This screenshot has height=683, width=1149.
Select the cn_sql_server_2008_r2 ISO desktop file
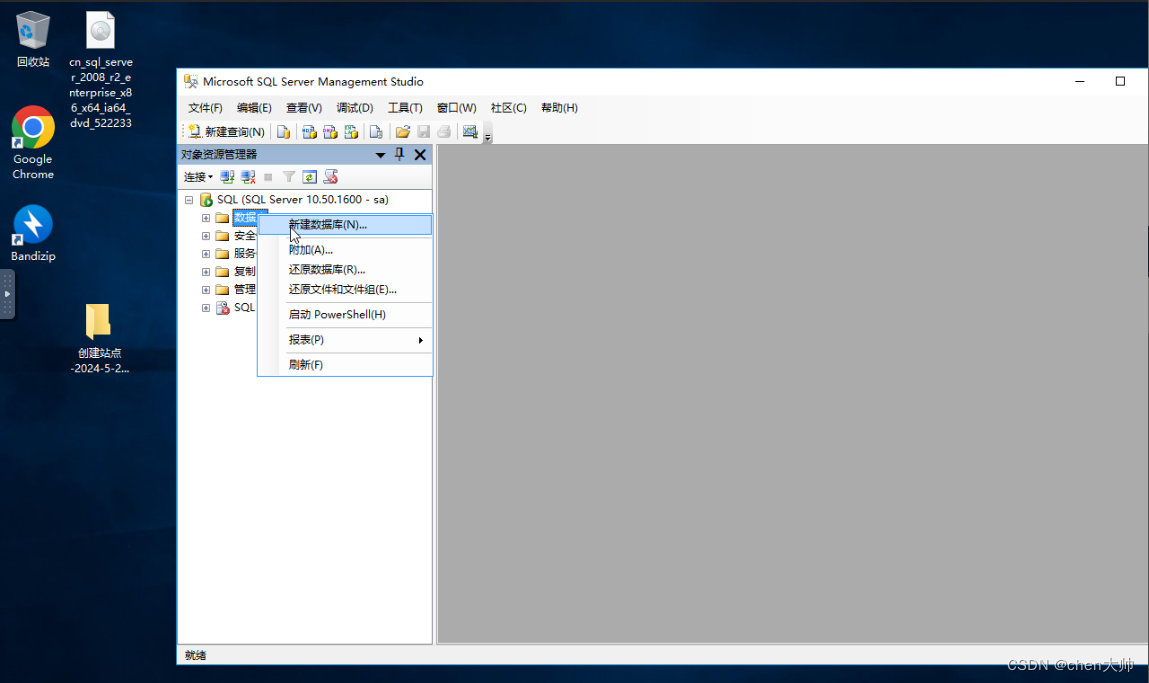[100, 70]
